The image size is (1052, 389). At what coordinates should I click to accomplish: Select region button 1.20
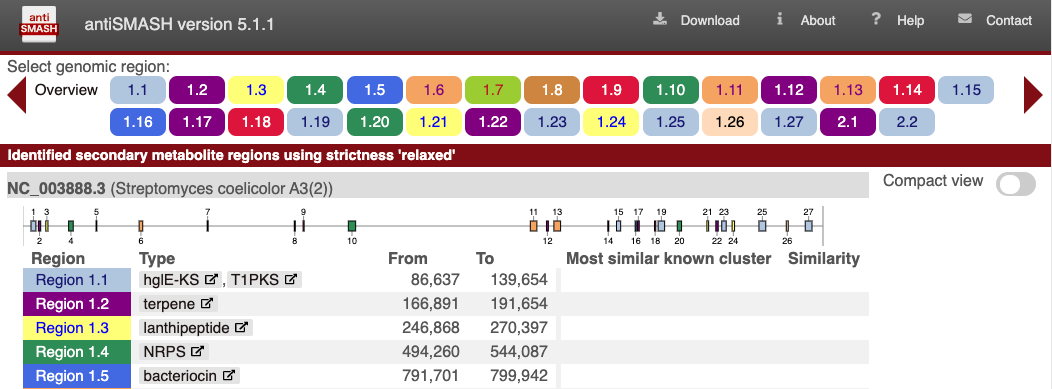tap(375, 122)
